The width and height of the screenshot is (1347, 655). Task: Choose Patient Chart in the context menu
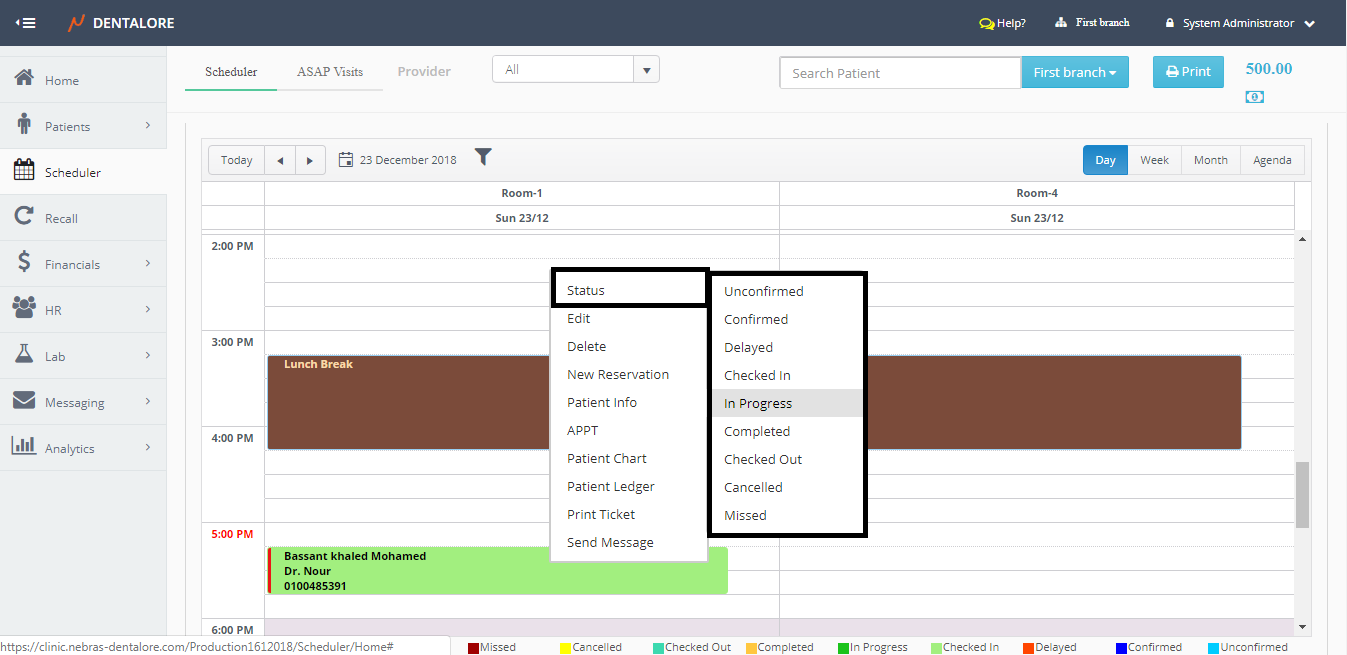607,458
